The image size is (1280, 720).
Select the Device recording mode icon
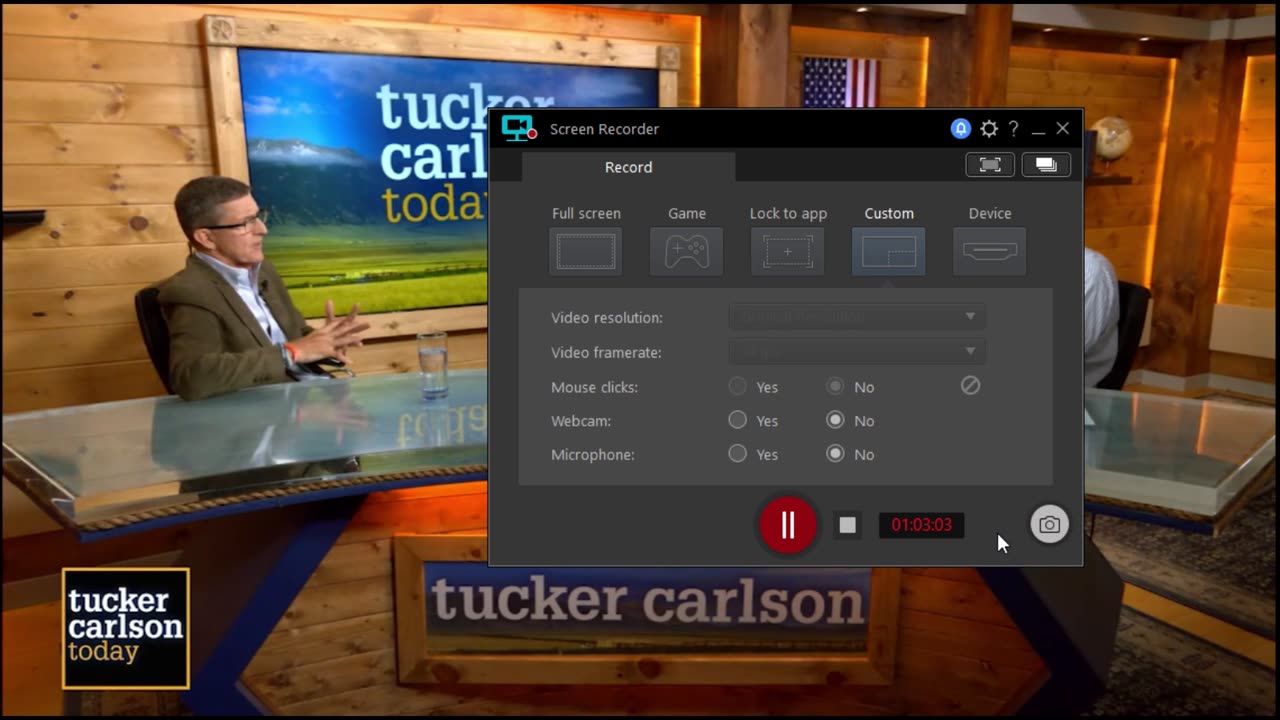tap(990, 251)
